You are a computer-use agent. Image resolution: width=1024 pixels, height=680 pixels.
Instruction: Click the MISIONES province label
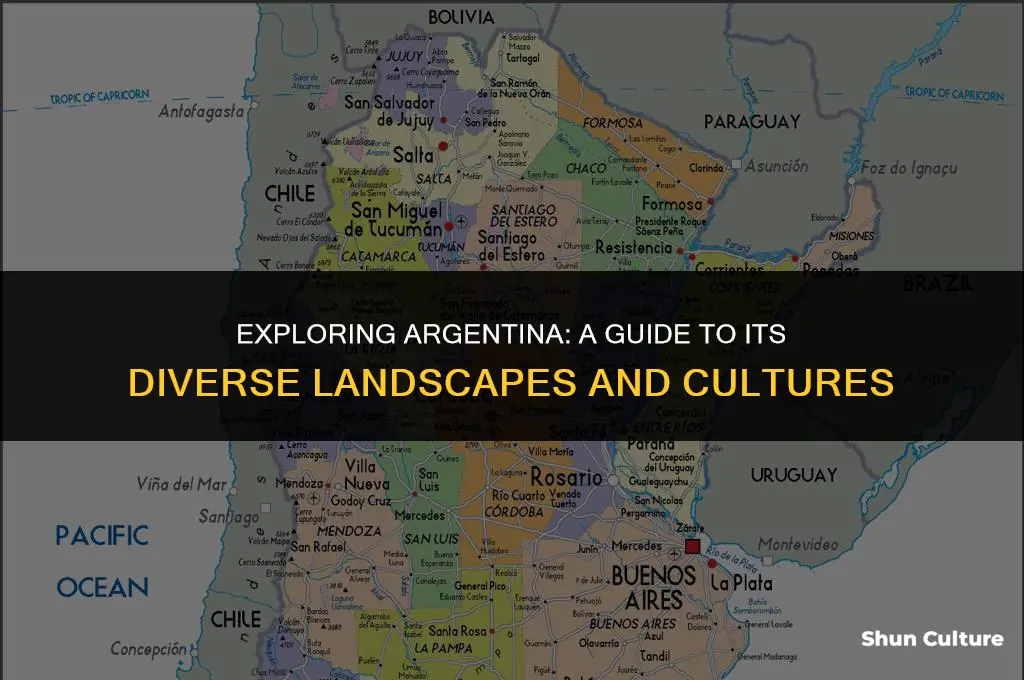(x=852, y=236)
